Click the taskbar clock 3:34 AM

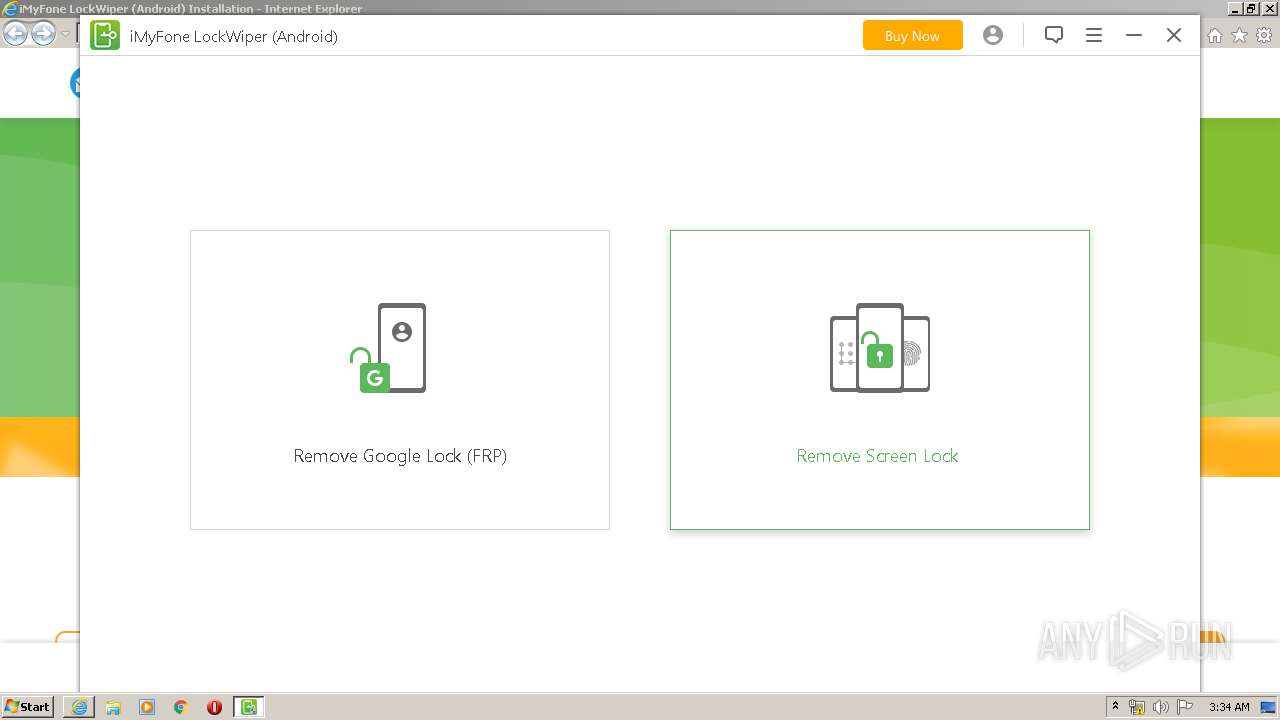[1229, 707]
